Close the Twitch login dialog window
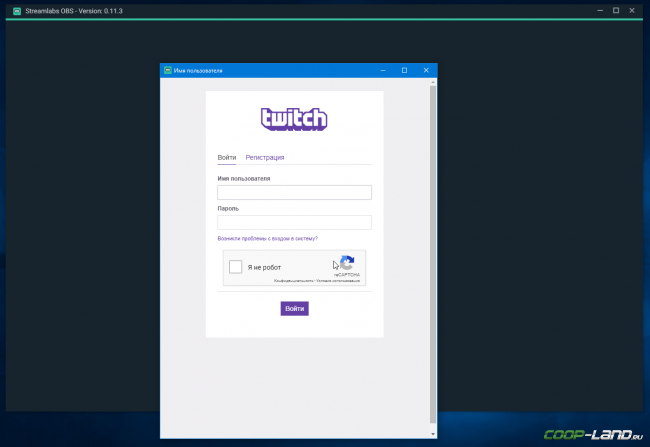The height and width of the screenshot is (447, 650). point(426,70)
